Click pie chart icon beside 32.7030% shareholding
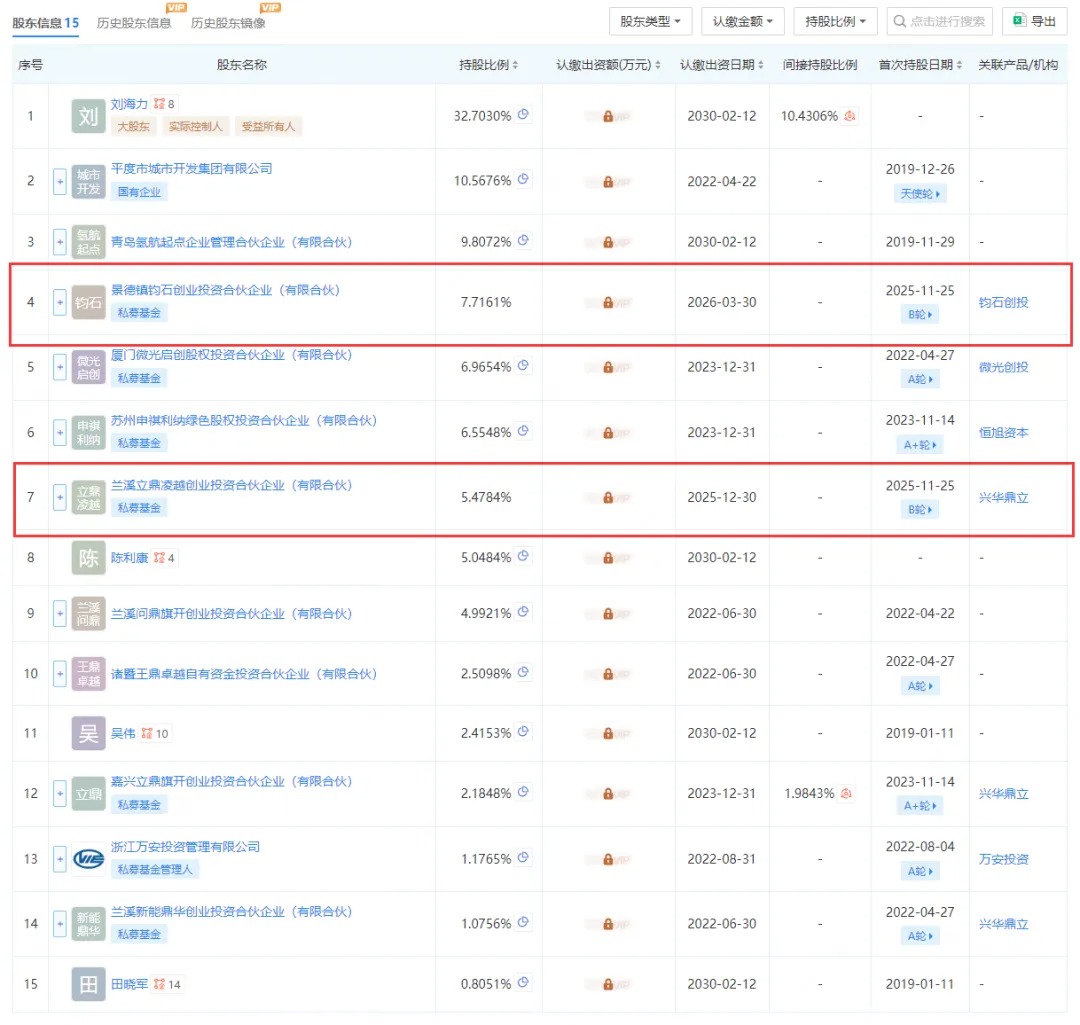Screen dimensions: 1080x1025 [x=523, y=115]
